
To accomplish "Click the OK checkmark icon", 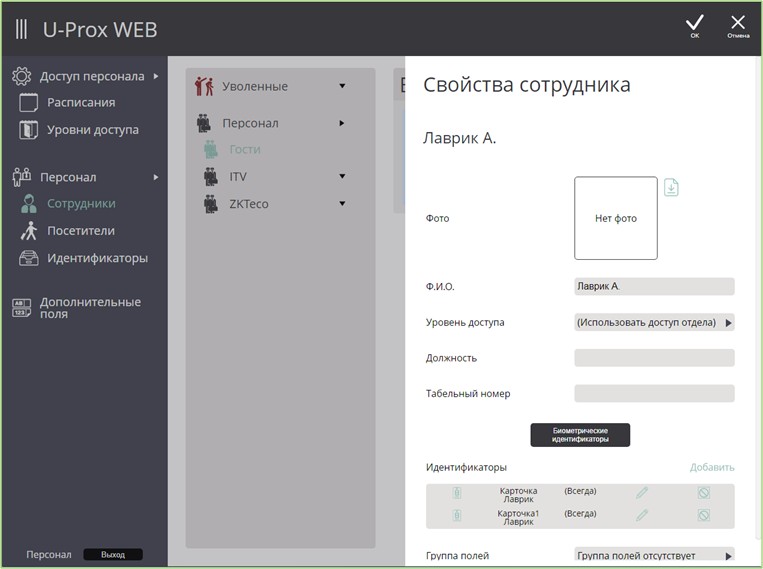I will click(x=694, y=23).
